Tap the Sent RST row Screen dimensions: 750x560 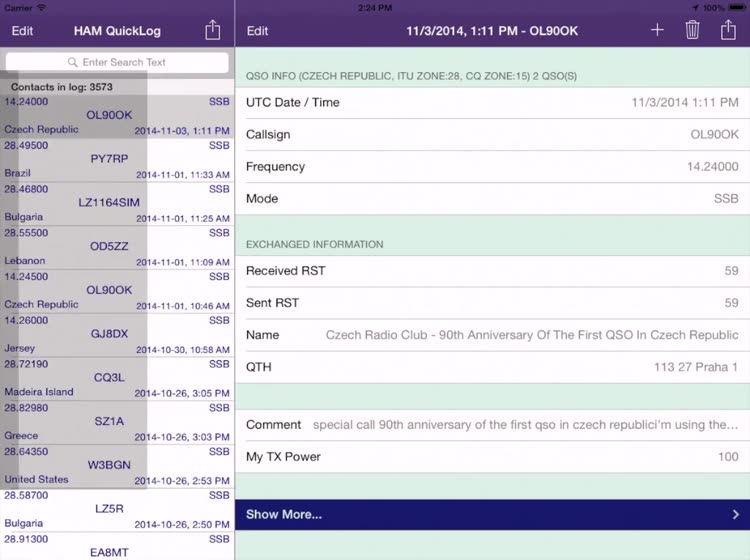[x=493, y=303]
